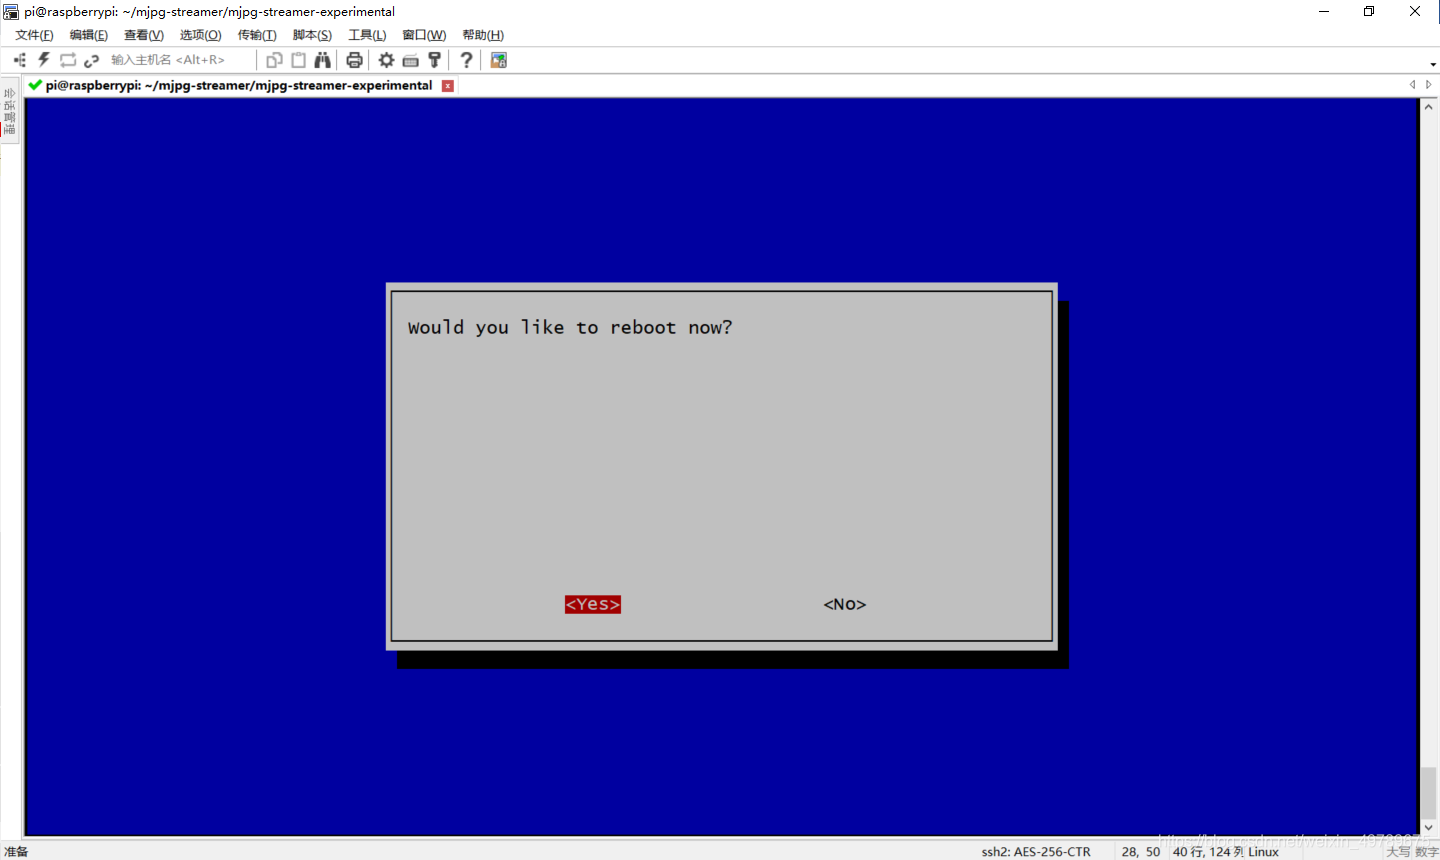Viewport: 1440px width, 860px height.
Task: Select the pi@raspberrypi session tab
Action: click(x=239, y=85)
